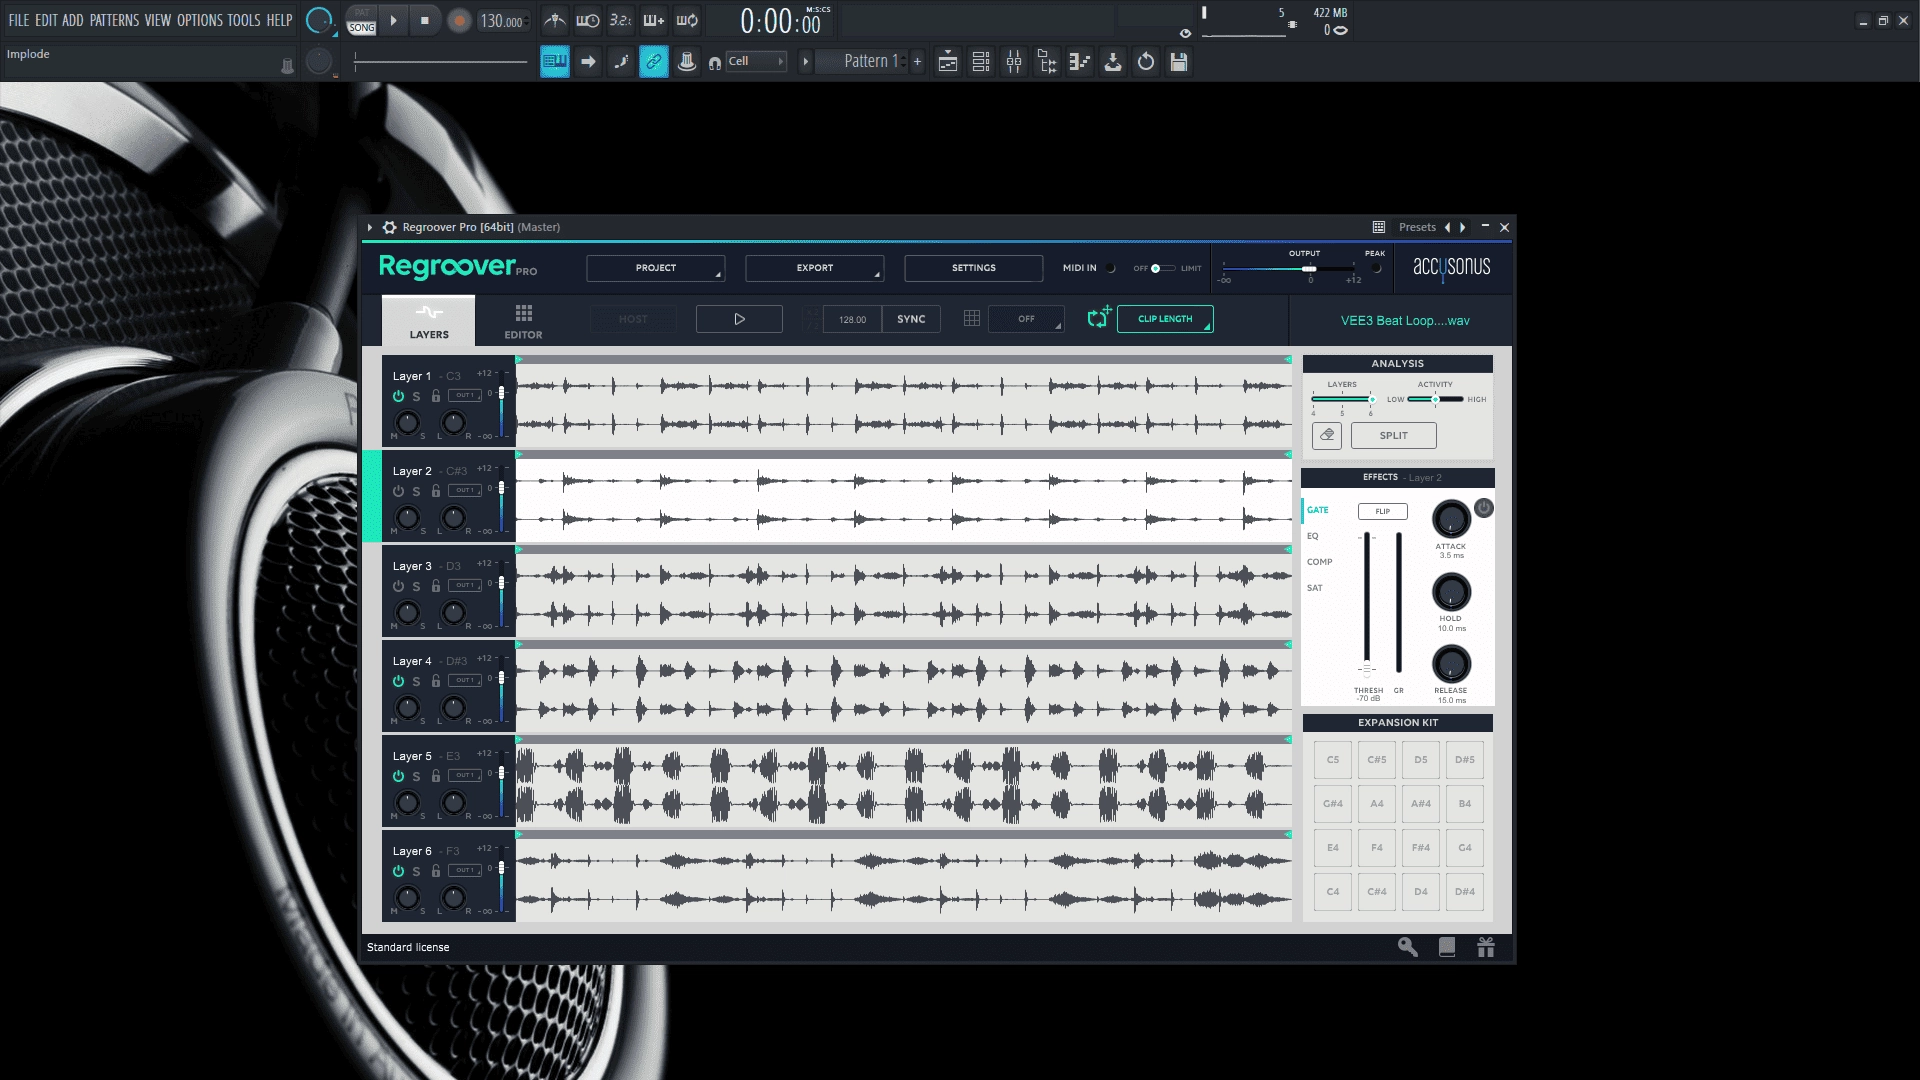Toggle the Off/Limit output limiter switch
The width and height of the screenshot is (1920, 1080).
click(x=1162, y=268)
